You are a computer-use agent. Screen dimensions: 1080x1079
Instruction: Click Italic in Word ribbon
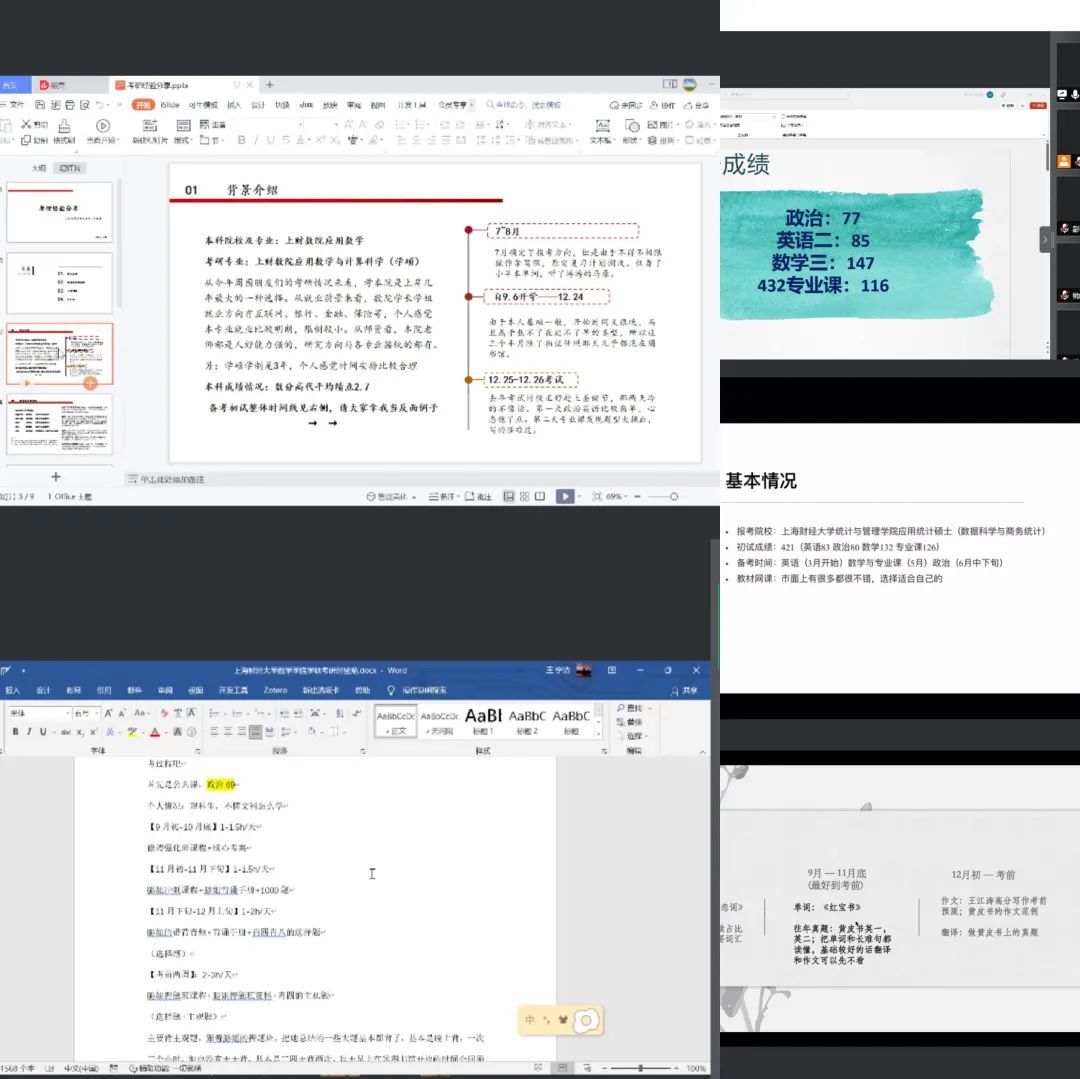point(29,732)
